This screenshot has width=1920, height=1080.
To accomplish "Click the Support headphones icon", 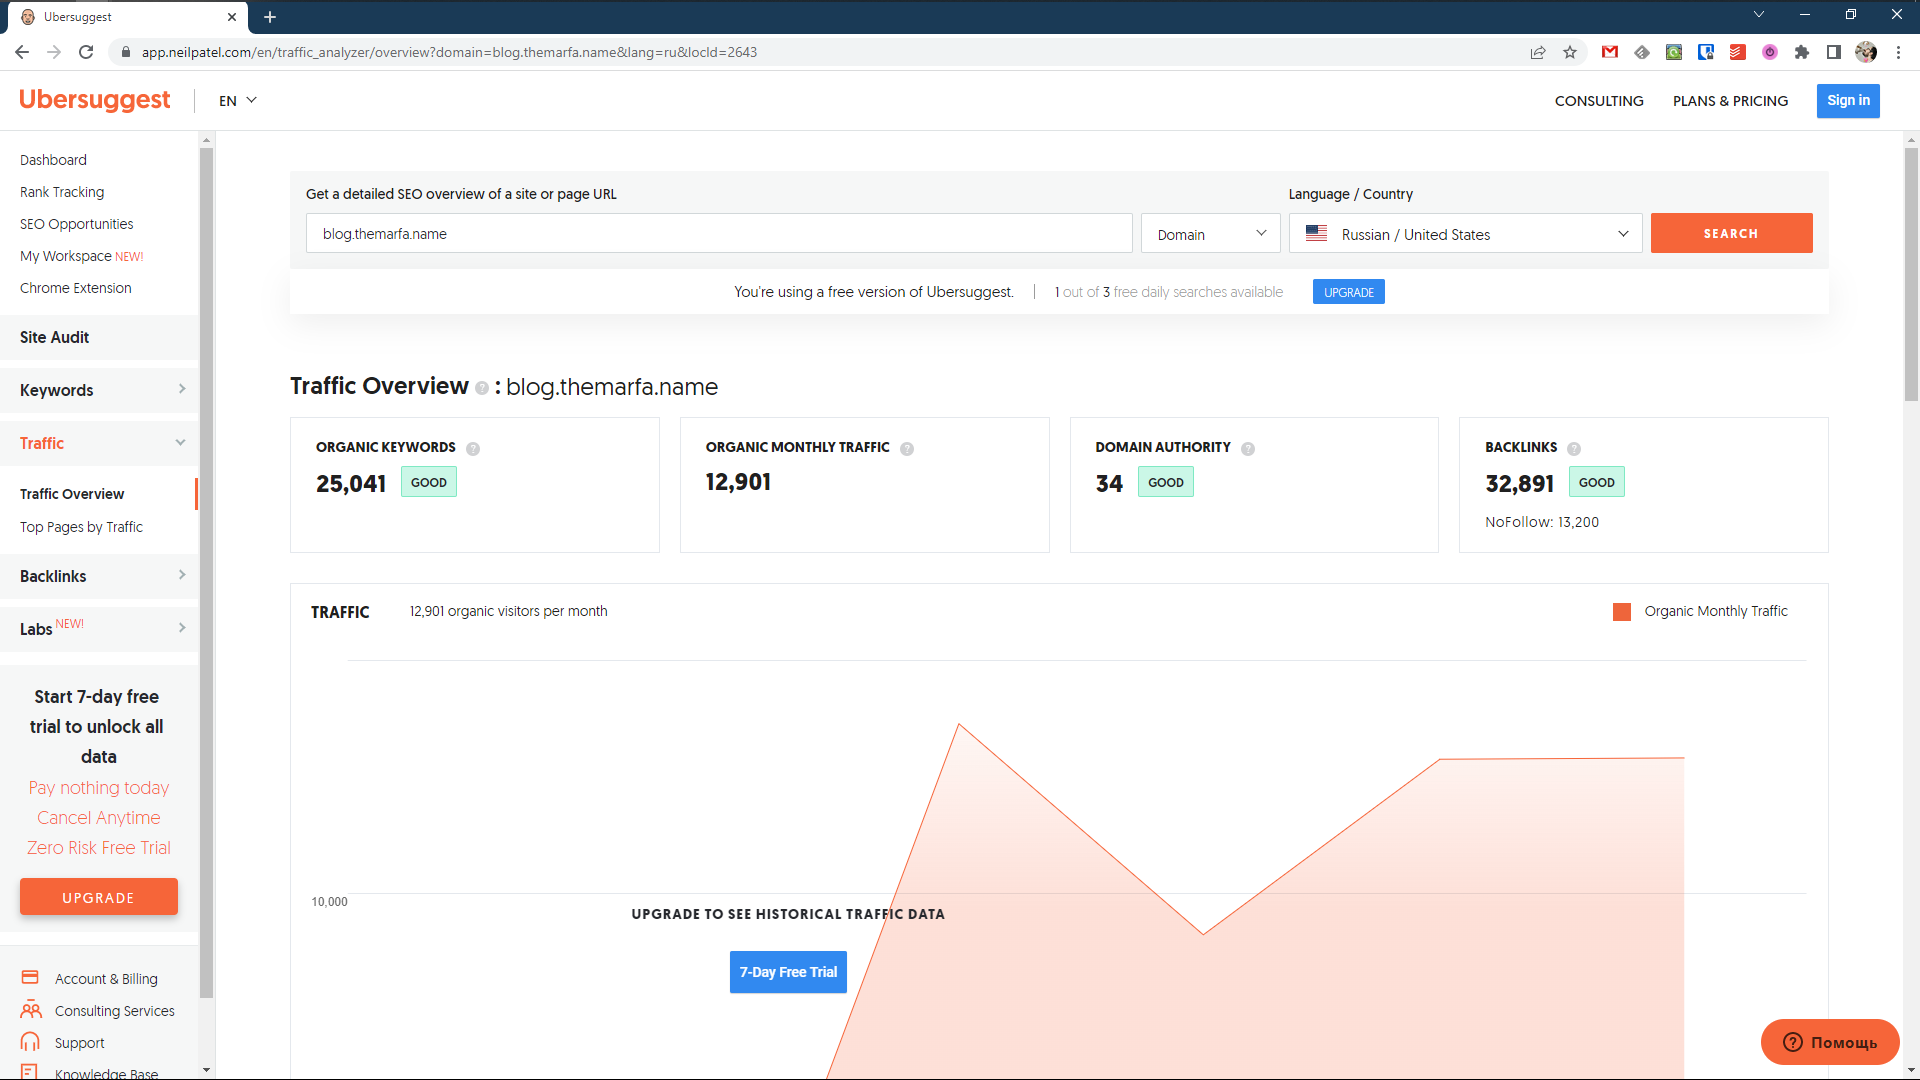I will point(30,1042).
